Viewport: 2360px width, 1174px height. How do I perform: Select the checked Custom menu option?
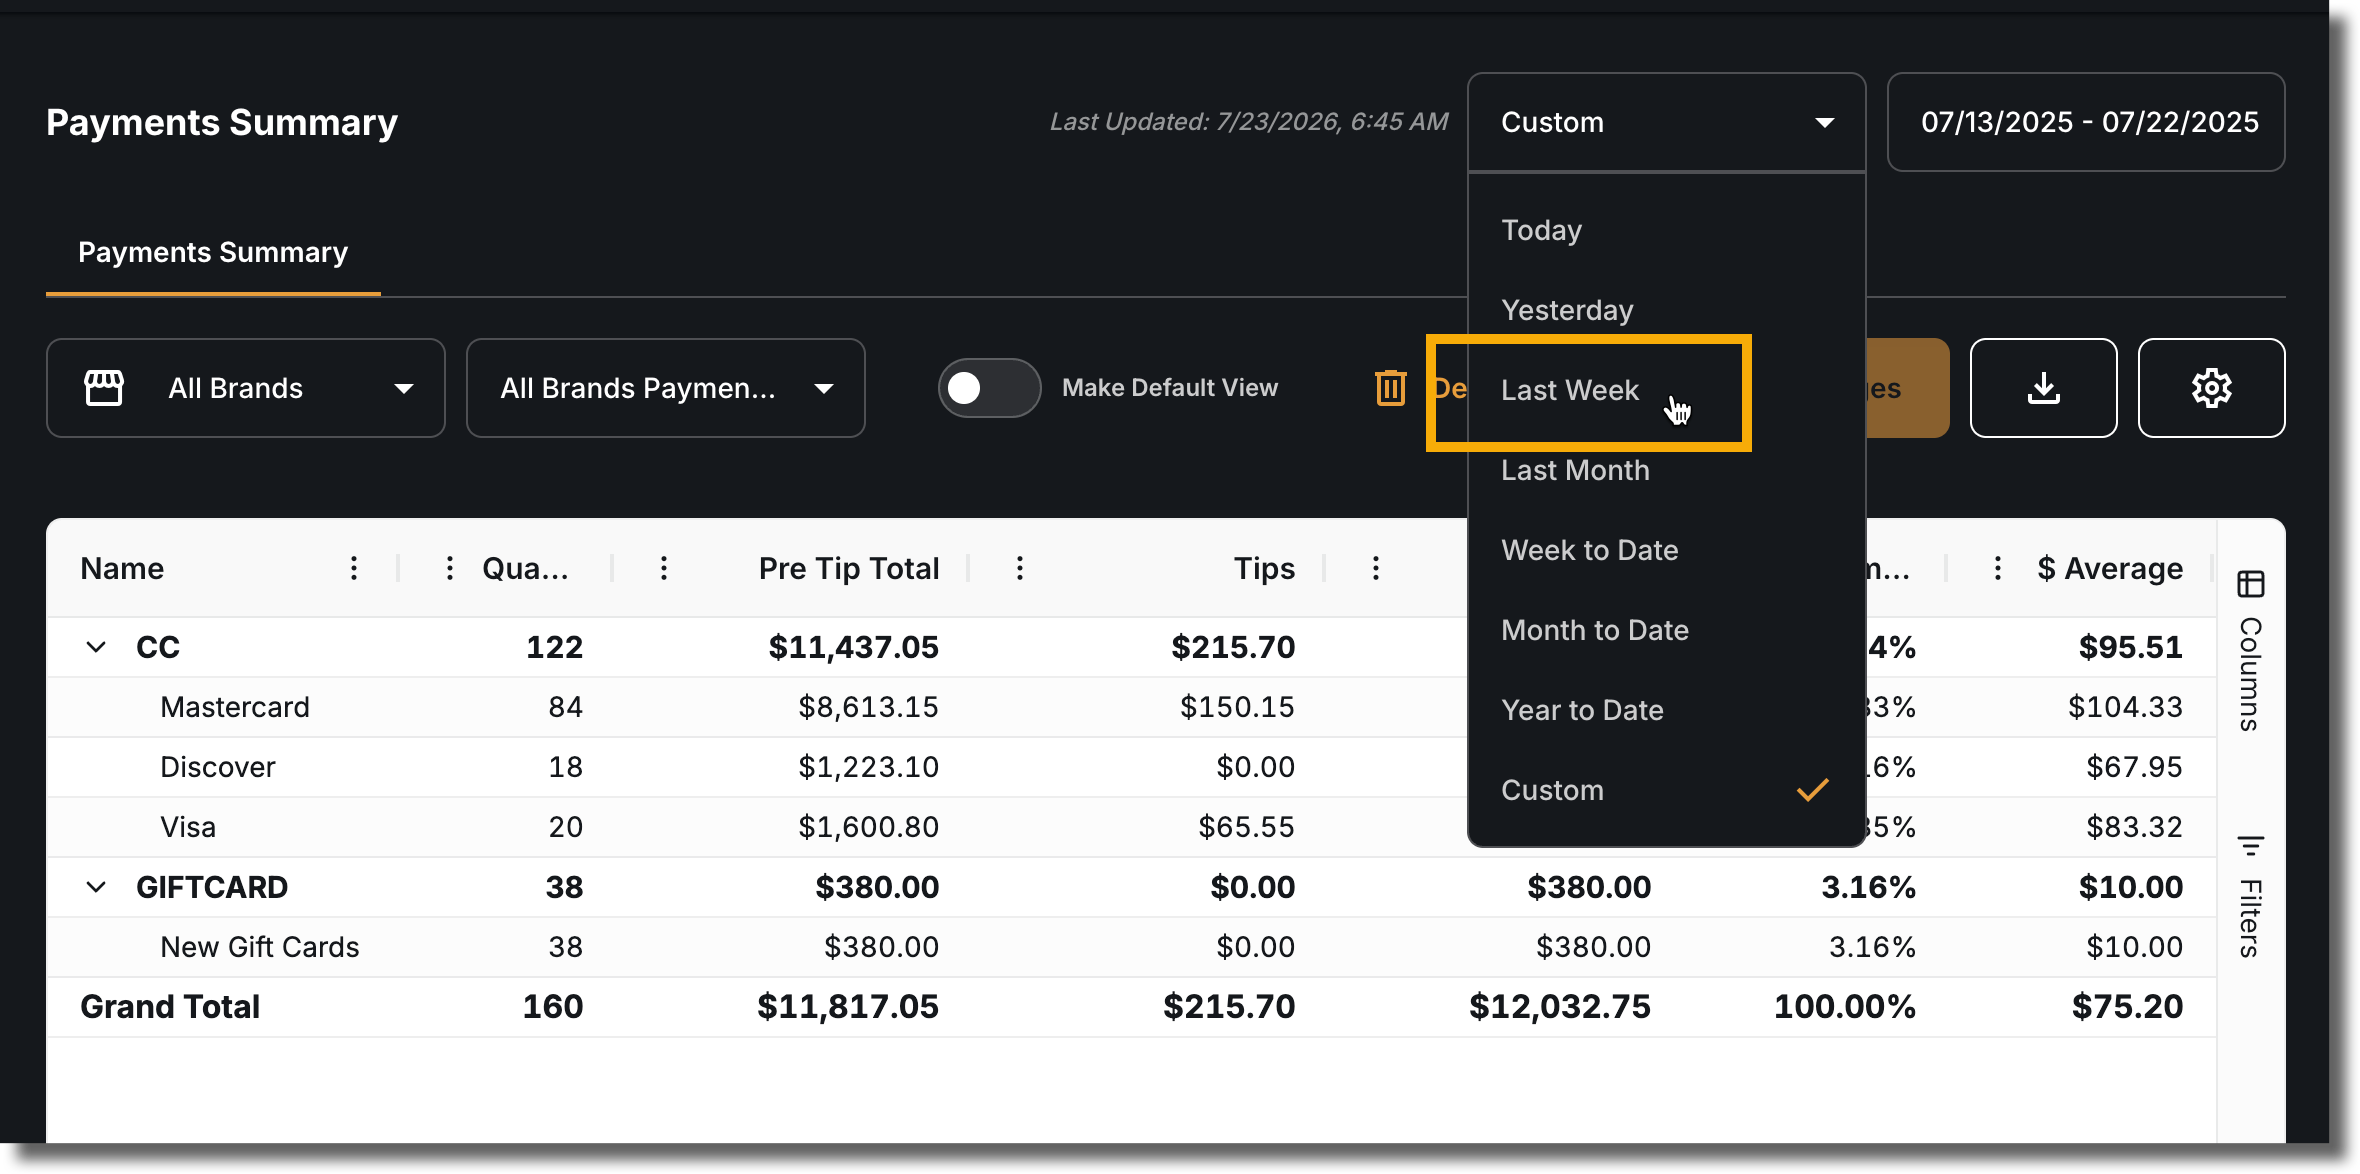point(1667,790)
